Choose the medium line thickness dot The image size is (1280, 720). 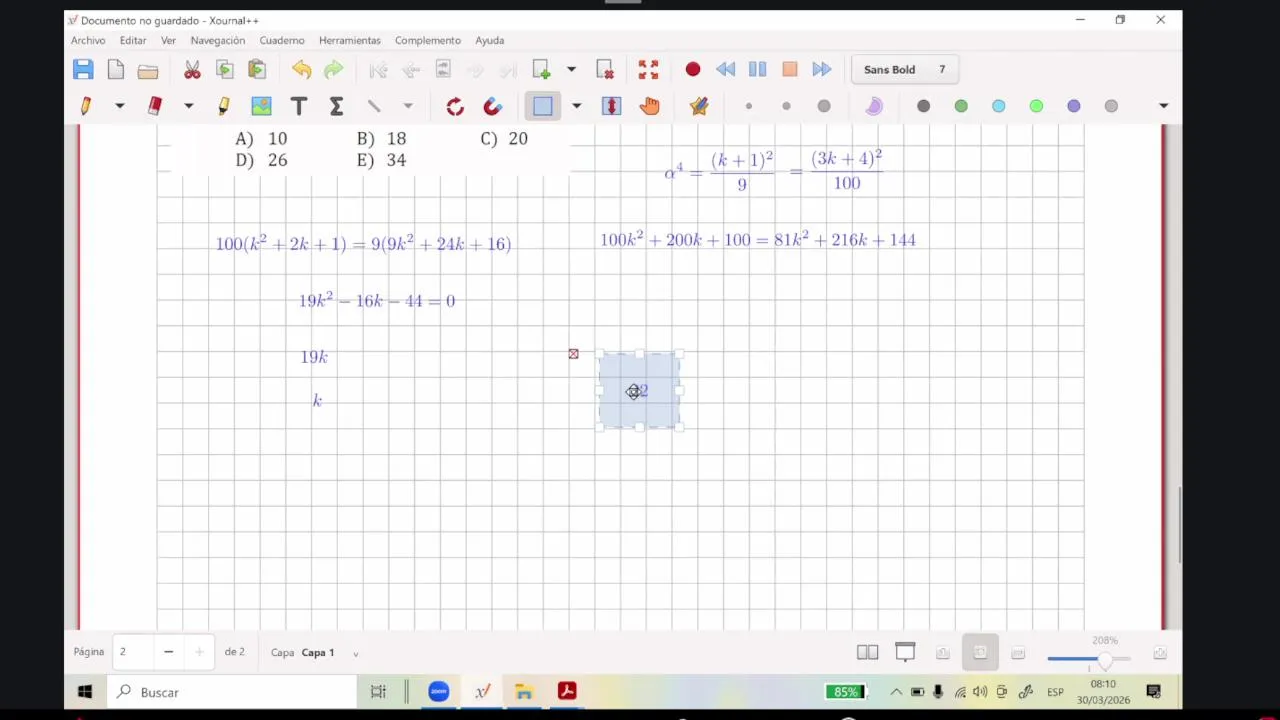pos(786,106)
